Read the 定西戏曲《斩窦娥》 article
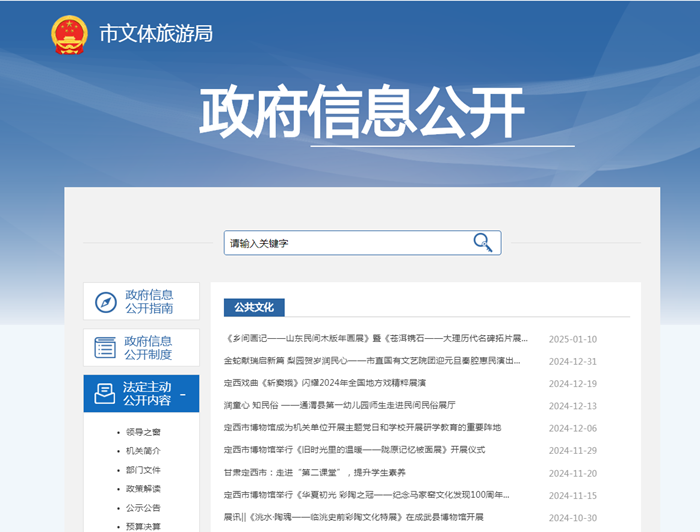 point(324,383)
